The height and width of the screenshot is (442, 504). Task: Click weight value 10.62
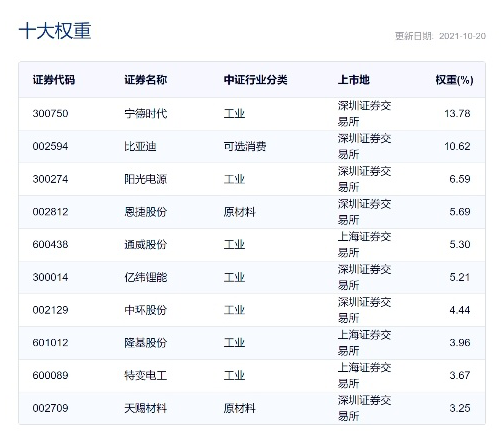point(457,146)
